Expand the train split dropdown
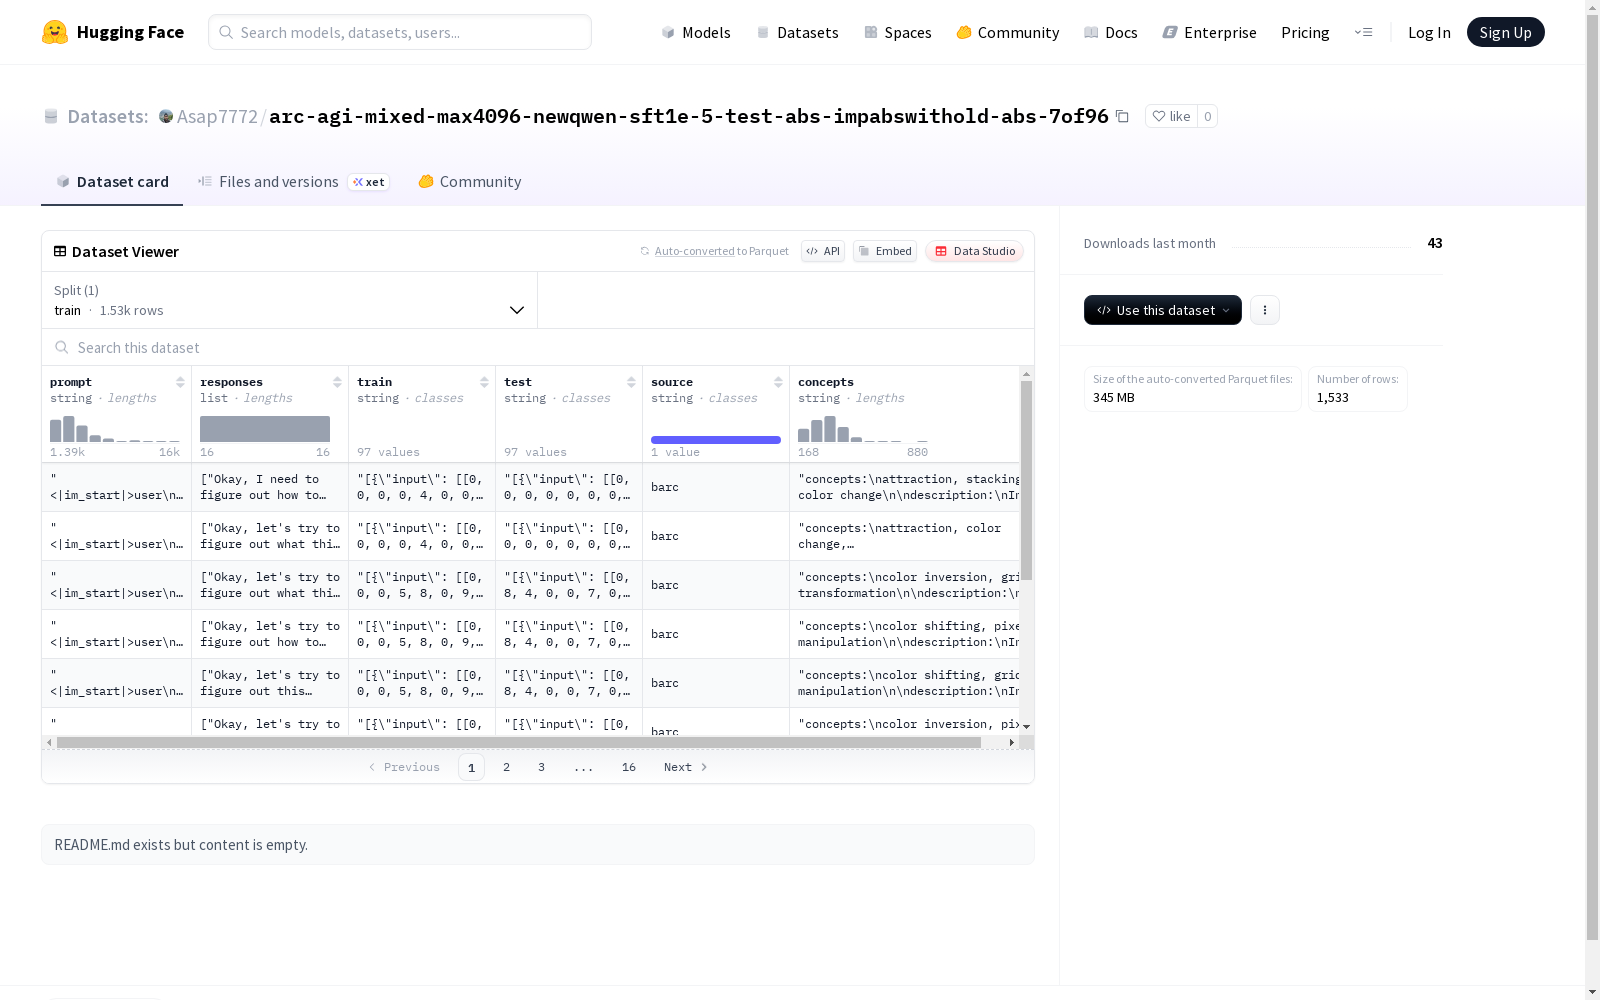This screenshot has height=1000, width=1600. (x=290, y=300)
